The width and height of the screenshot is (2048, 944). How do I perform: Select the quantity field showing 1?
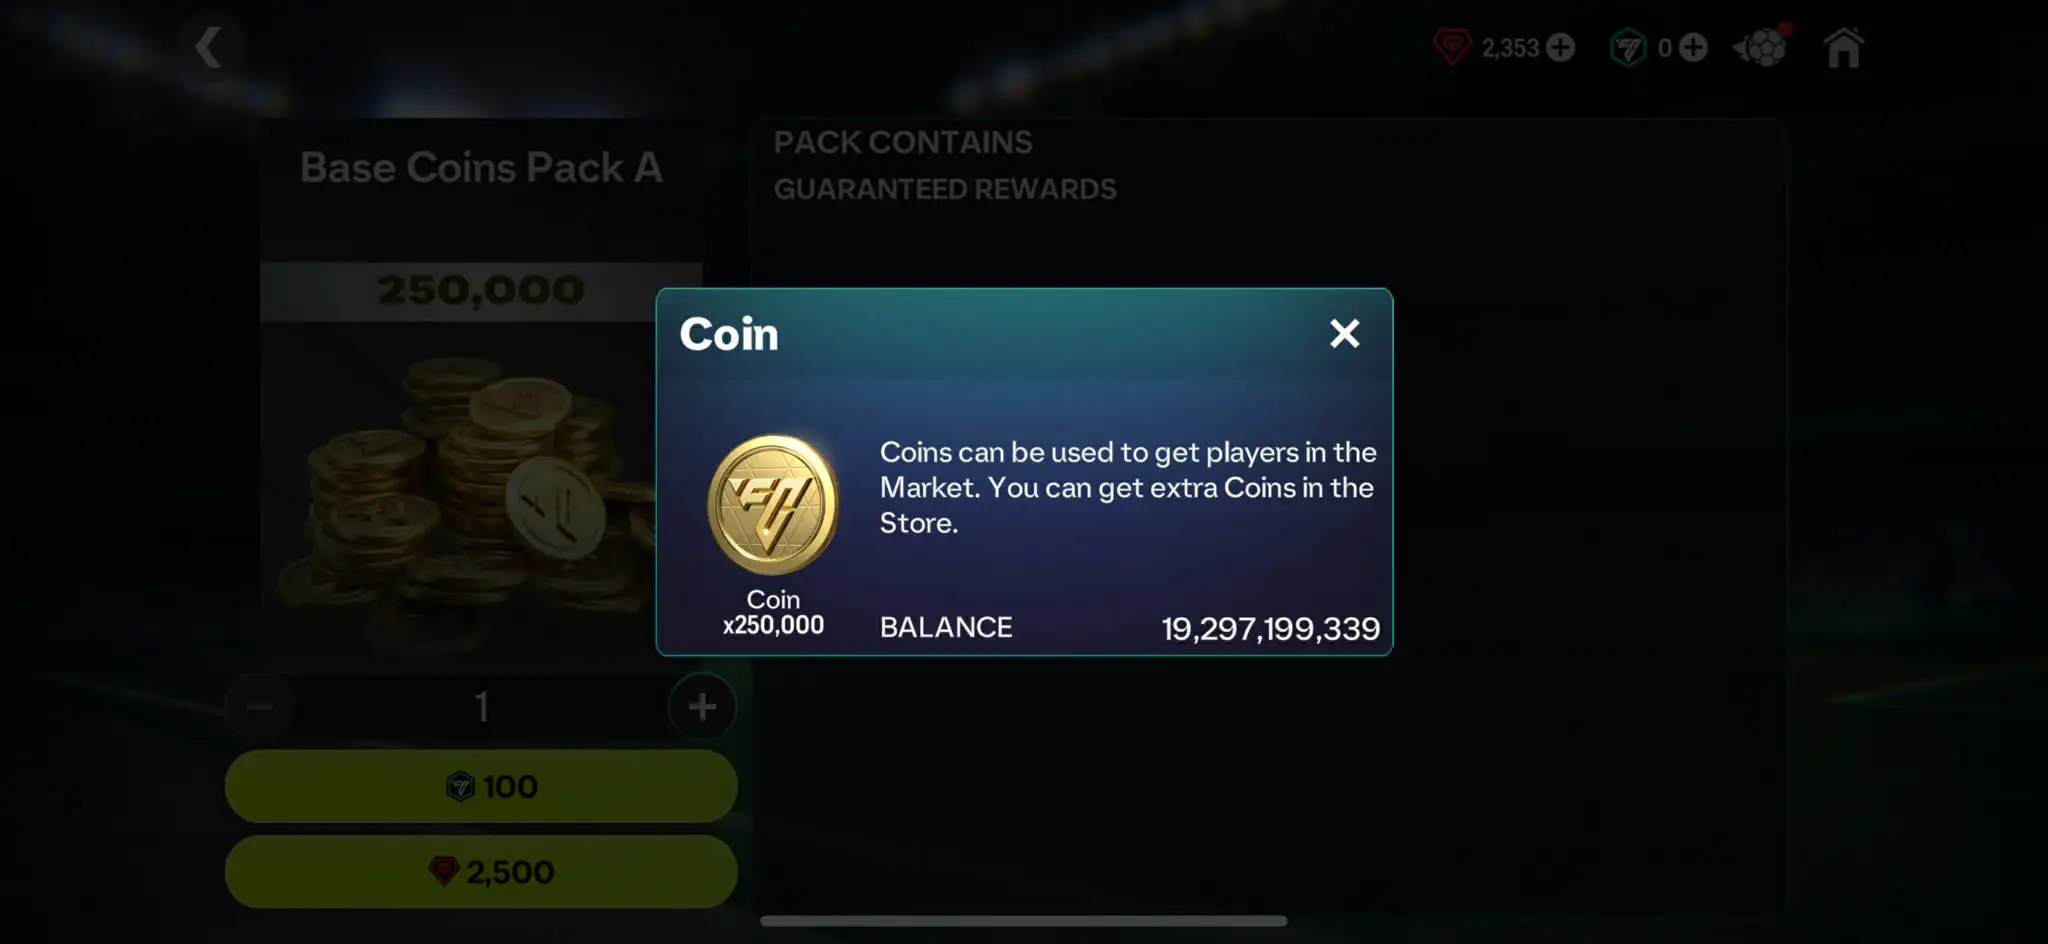pyautogui.click(x=481, y=707)
